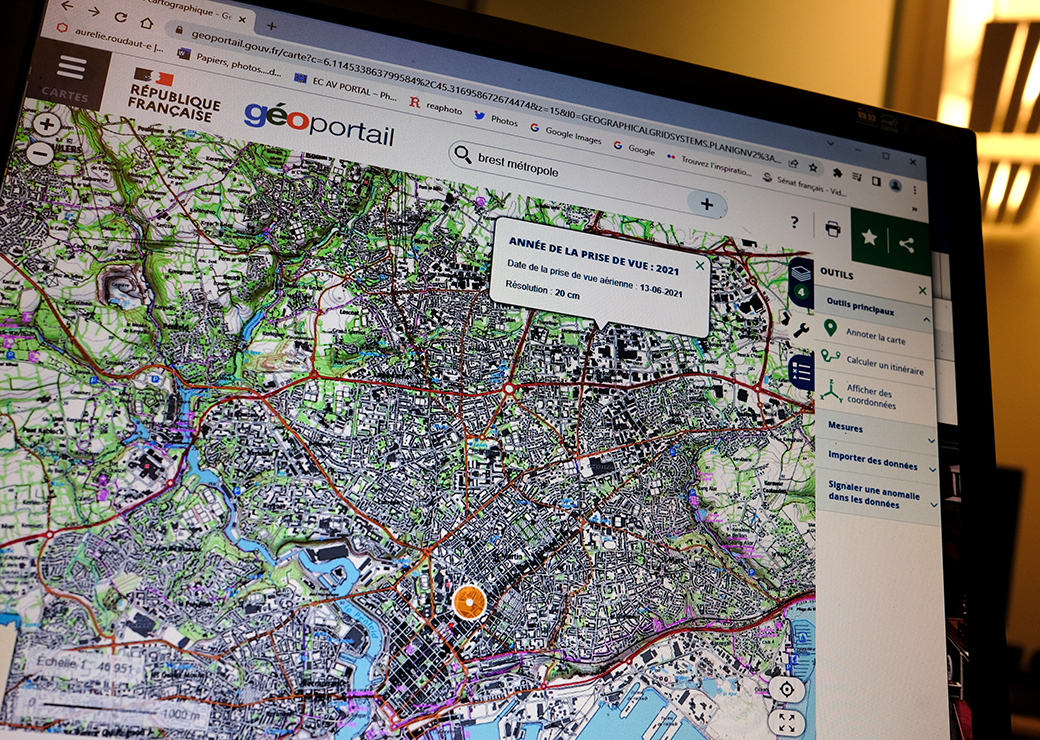
Task: Open the Papiers, photos bookmark
Action: 229,61
